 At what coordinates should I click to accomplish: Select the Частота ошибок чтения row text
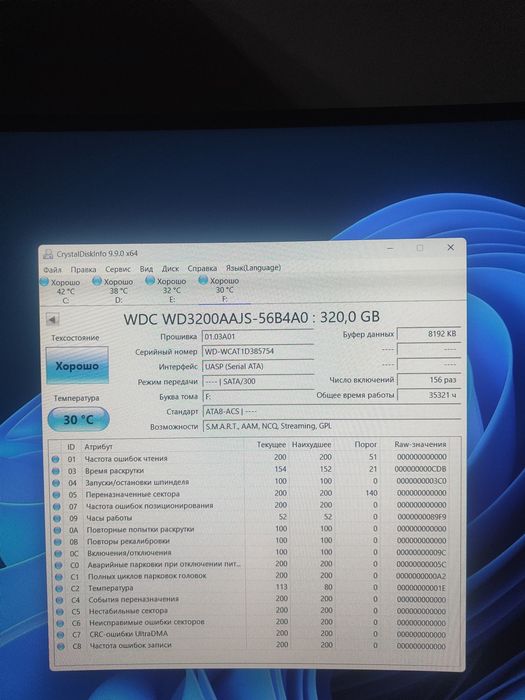click(x=126, y=458)
